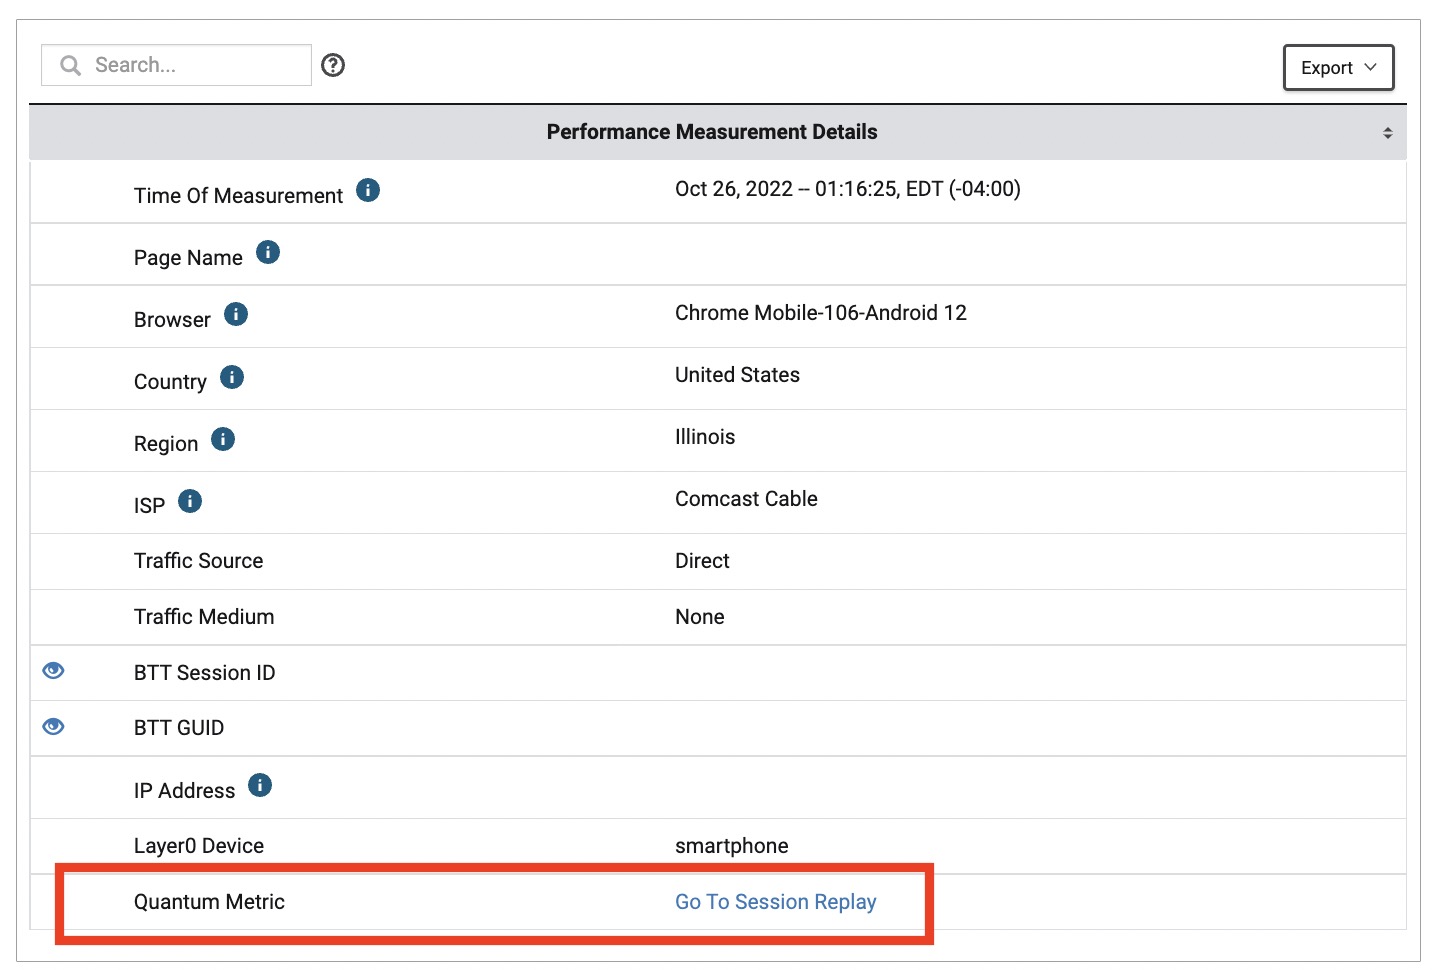This screenshot has height=970, width=1432.
Task: Collapse Performance Measurement Details with sort arrows
Action: coord(1388,133)
